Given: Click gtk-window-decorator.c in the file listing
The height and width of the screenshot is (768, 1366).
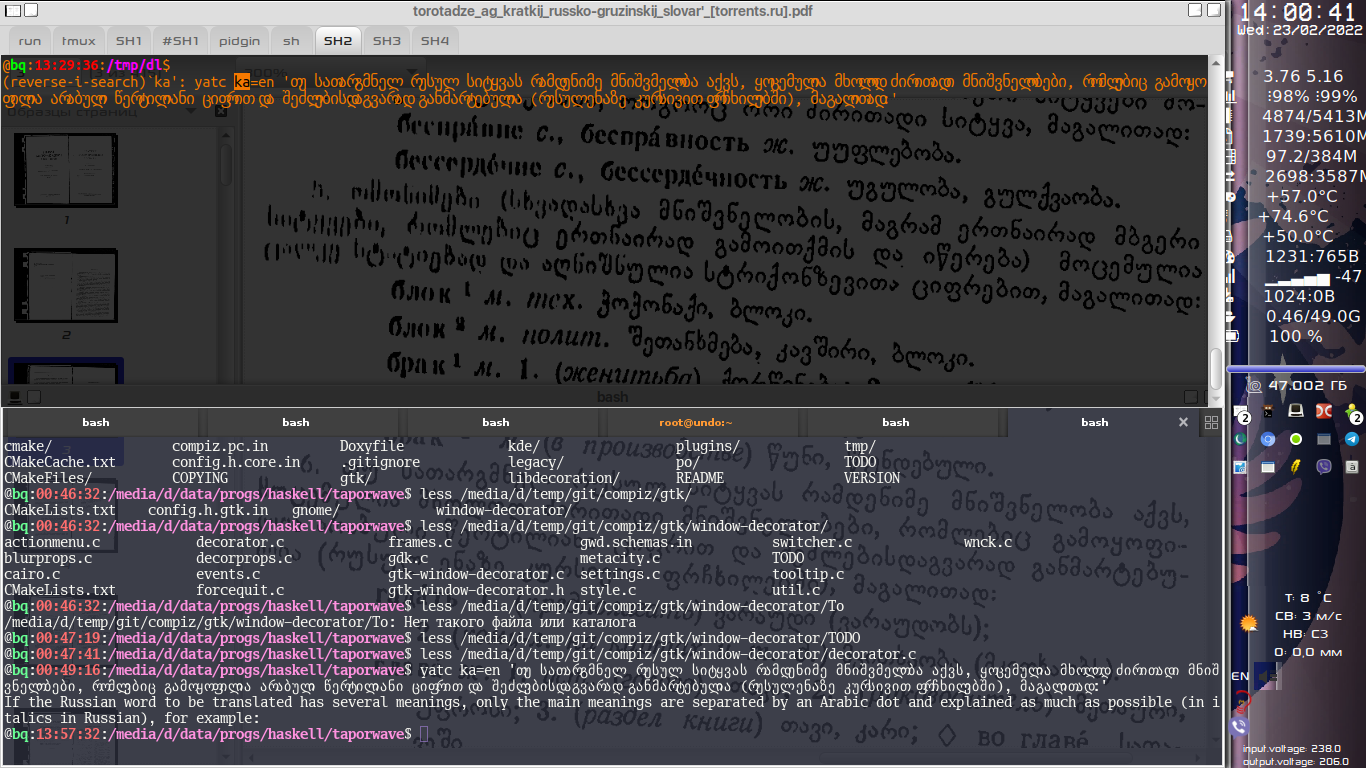Looking at the screenshot, I should coord(476,574).
